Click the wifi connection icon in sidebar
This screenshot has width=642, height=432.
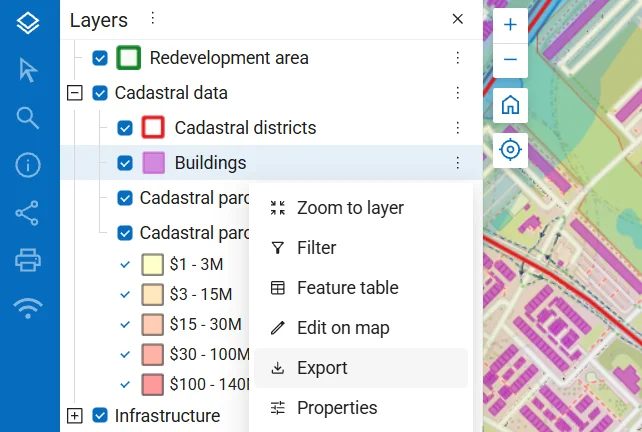[x=28, y=308]
